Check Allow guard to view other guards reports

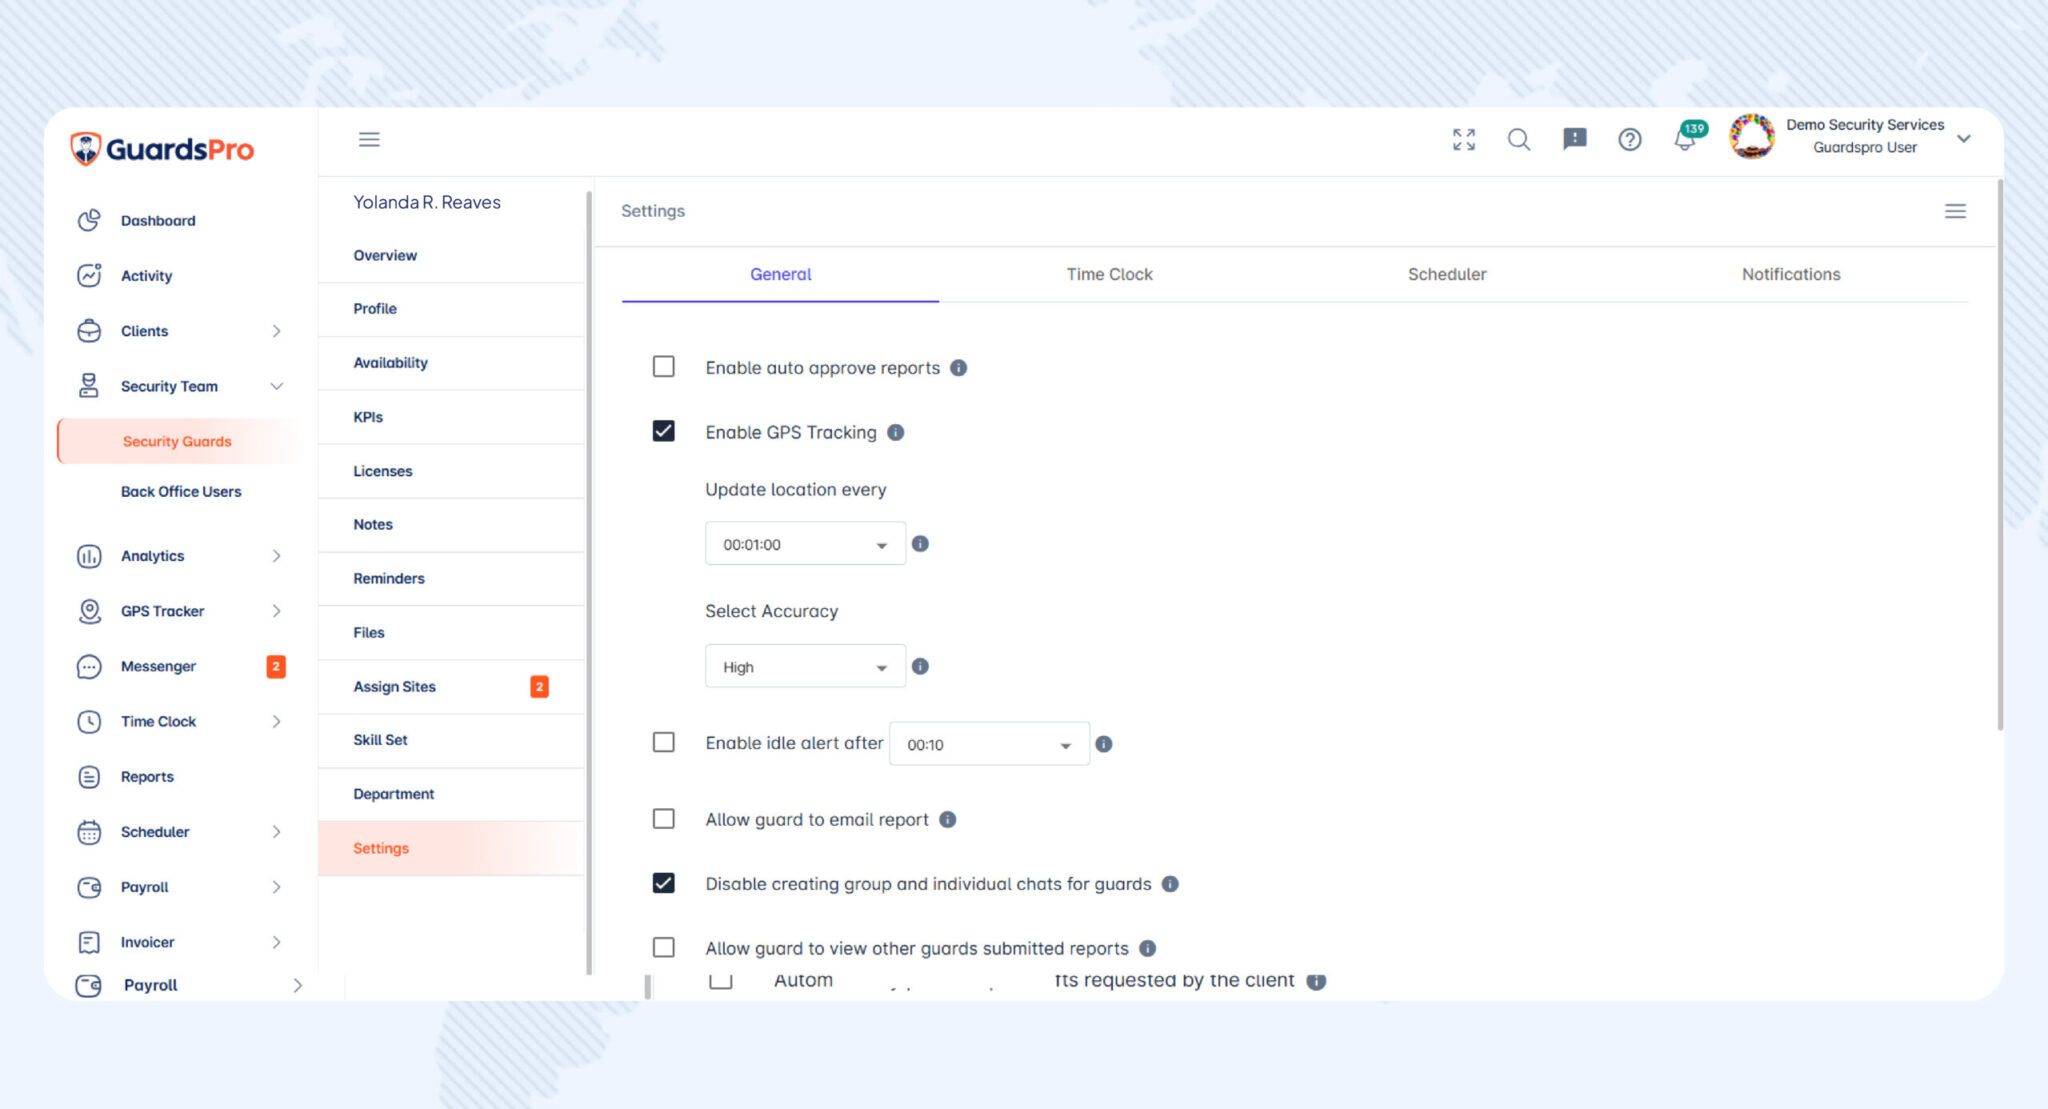coord(663,947)
